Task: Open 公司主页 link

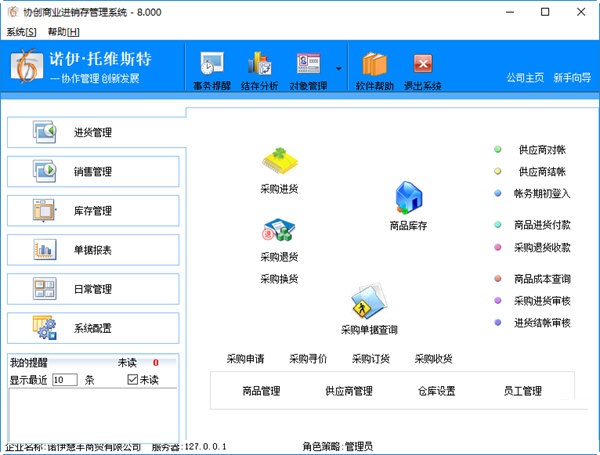Action: click(525, 78)
